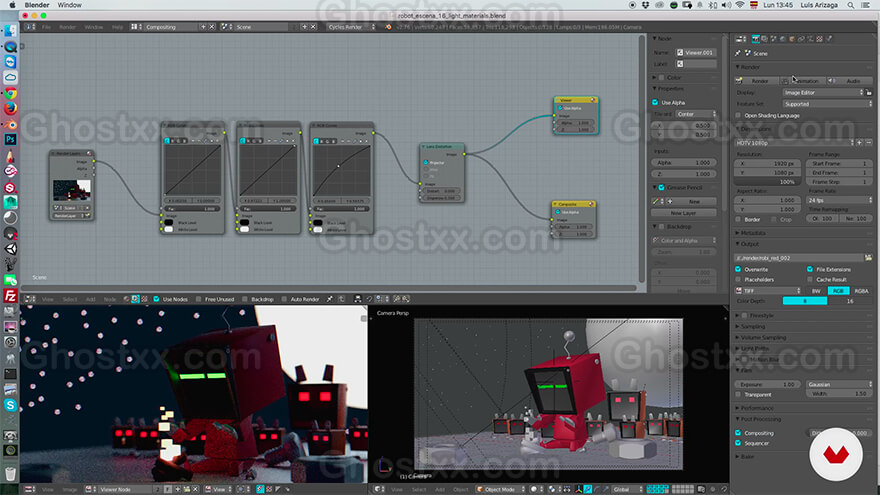Open the Feature Set Supported dropdown
880x495 pixels.
point(828,104)
